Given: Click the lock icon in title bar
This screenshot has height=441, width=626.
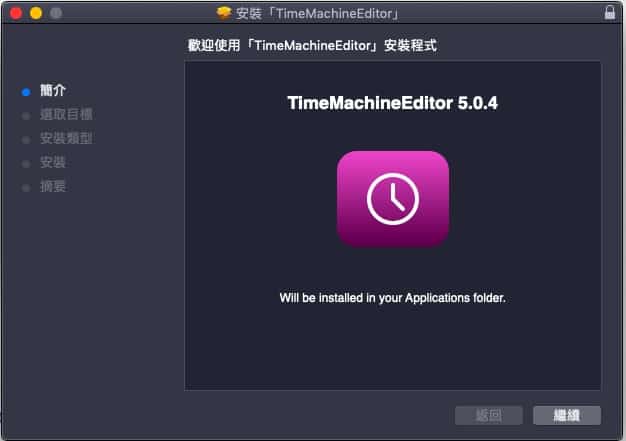Looking at the screenshot, I should tap(610, 12).
